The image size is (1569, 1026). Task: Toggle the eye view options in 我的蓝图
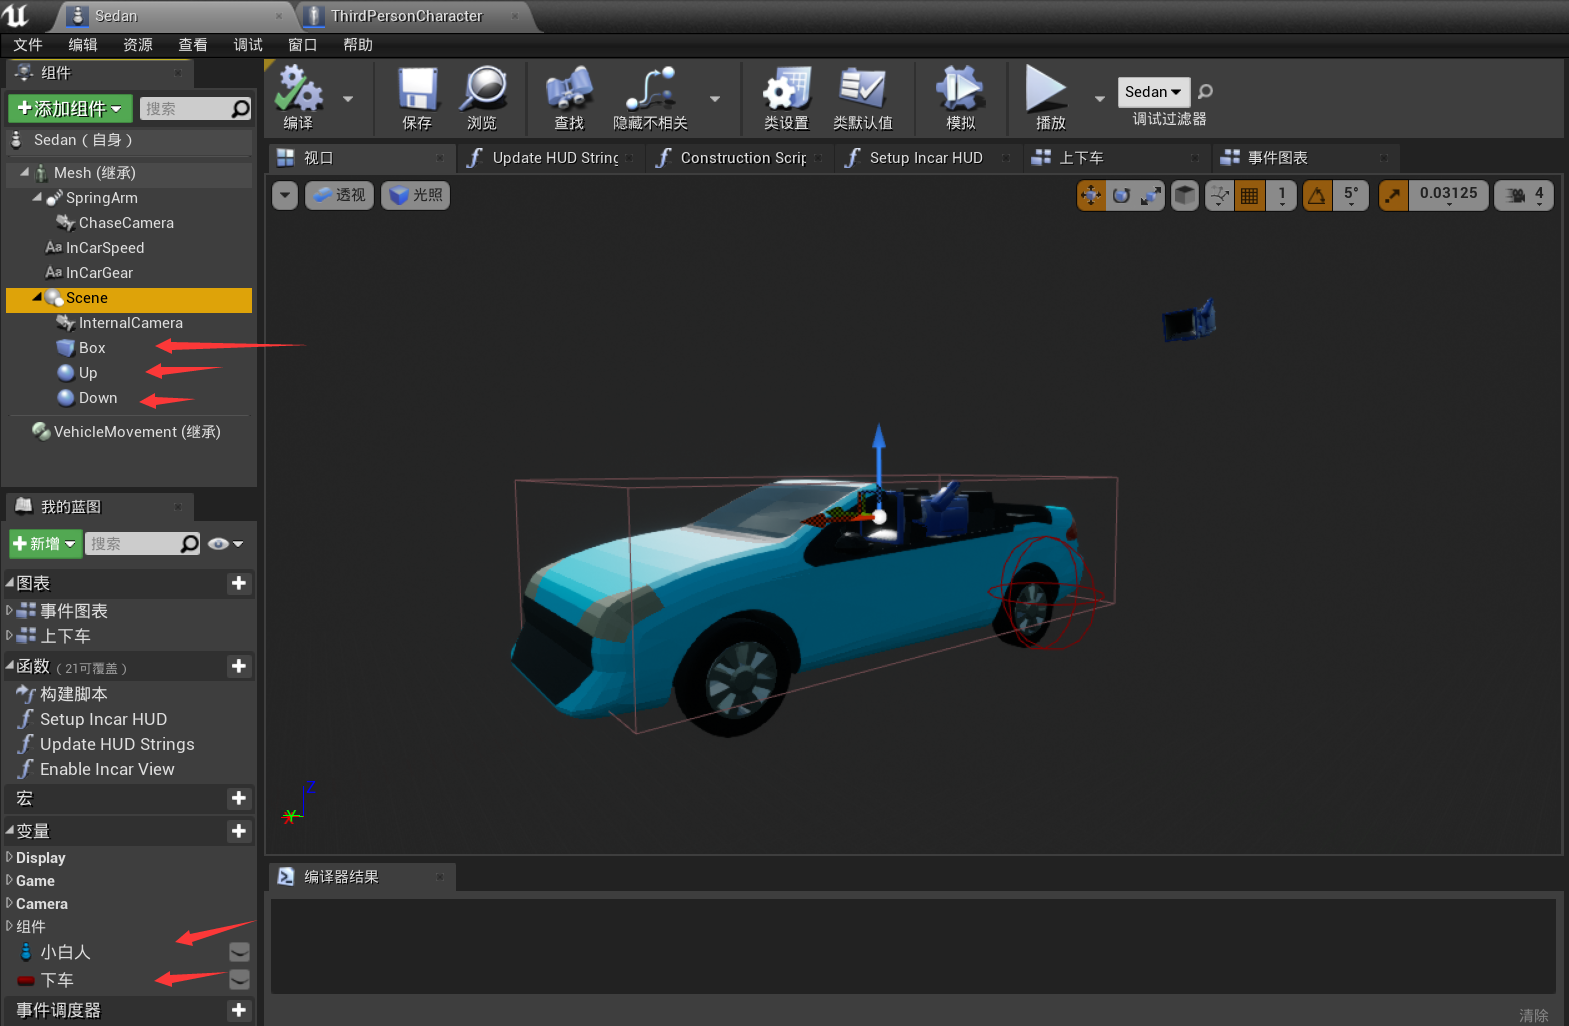click(x=219, y=544)
